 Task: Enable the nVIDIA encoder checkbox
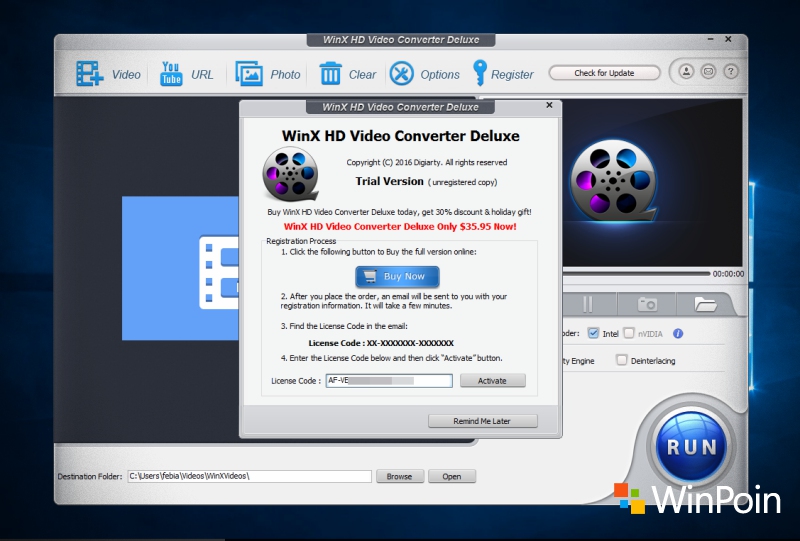[x=629, y=333]
